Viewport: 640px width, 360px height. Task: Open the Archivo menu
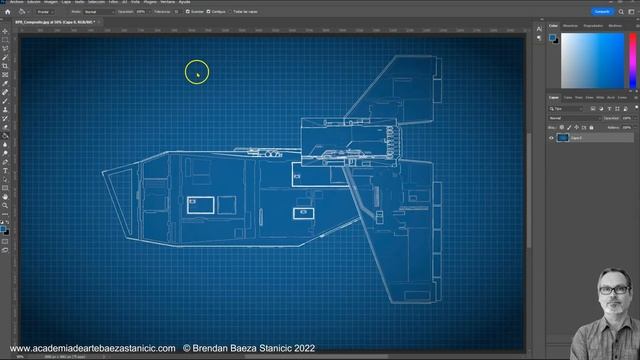[17, 2]
